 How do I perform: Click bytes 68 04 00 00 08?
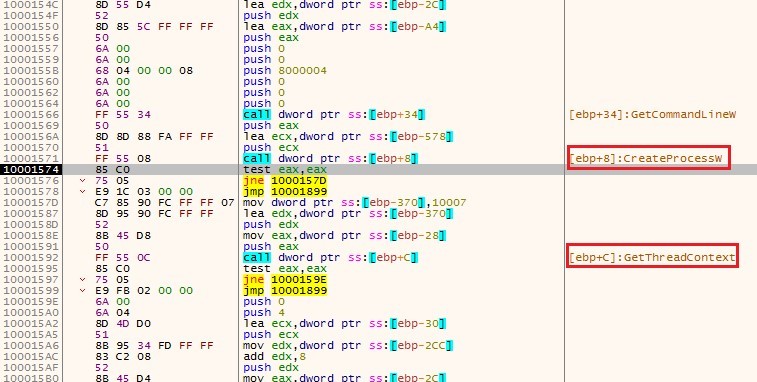coord(144,71)
